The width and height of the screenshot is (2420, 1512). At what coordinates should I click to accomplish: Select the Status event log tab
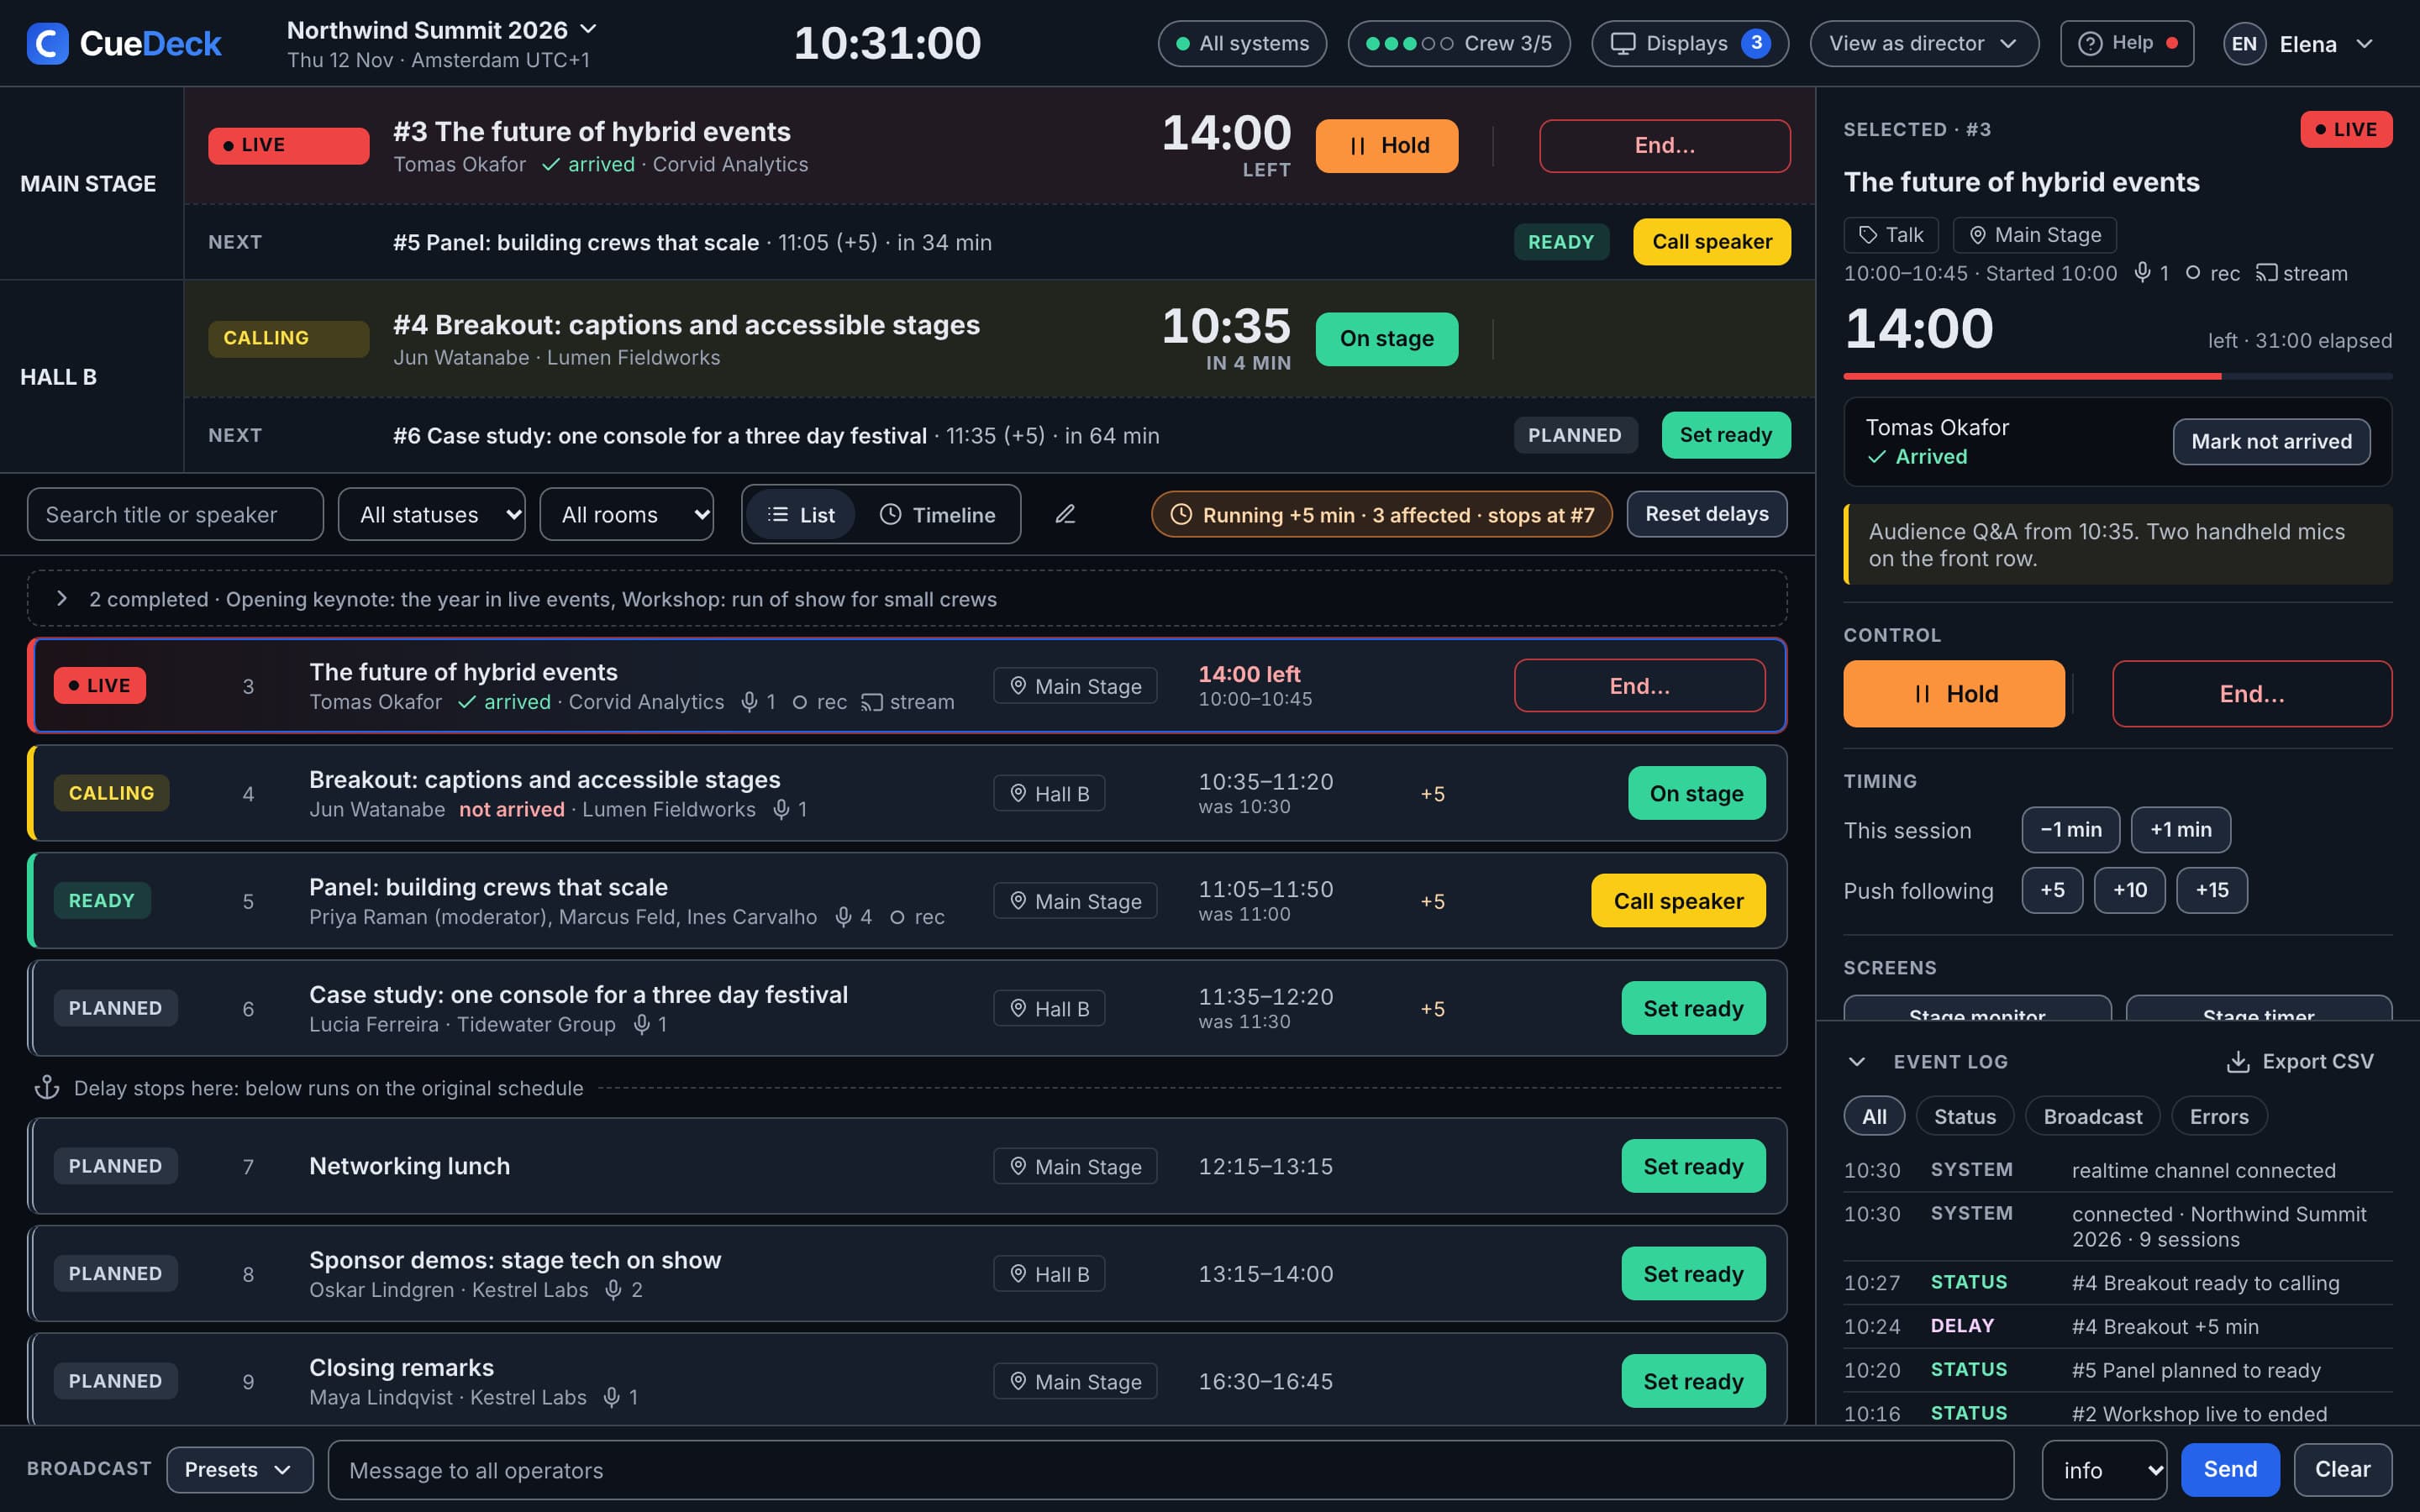1964,1116
